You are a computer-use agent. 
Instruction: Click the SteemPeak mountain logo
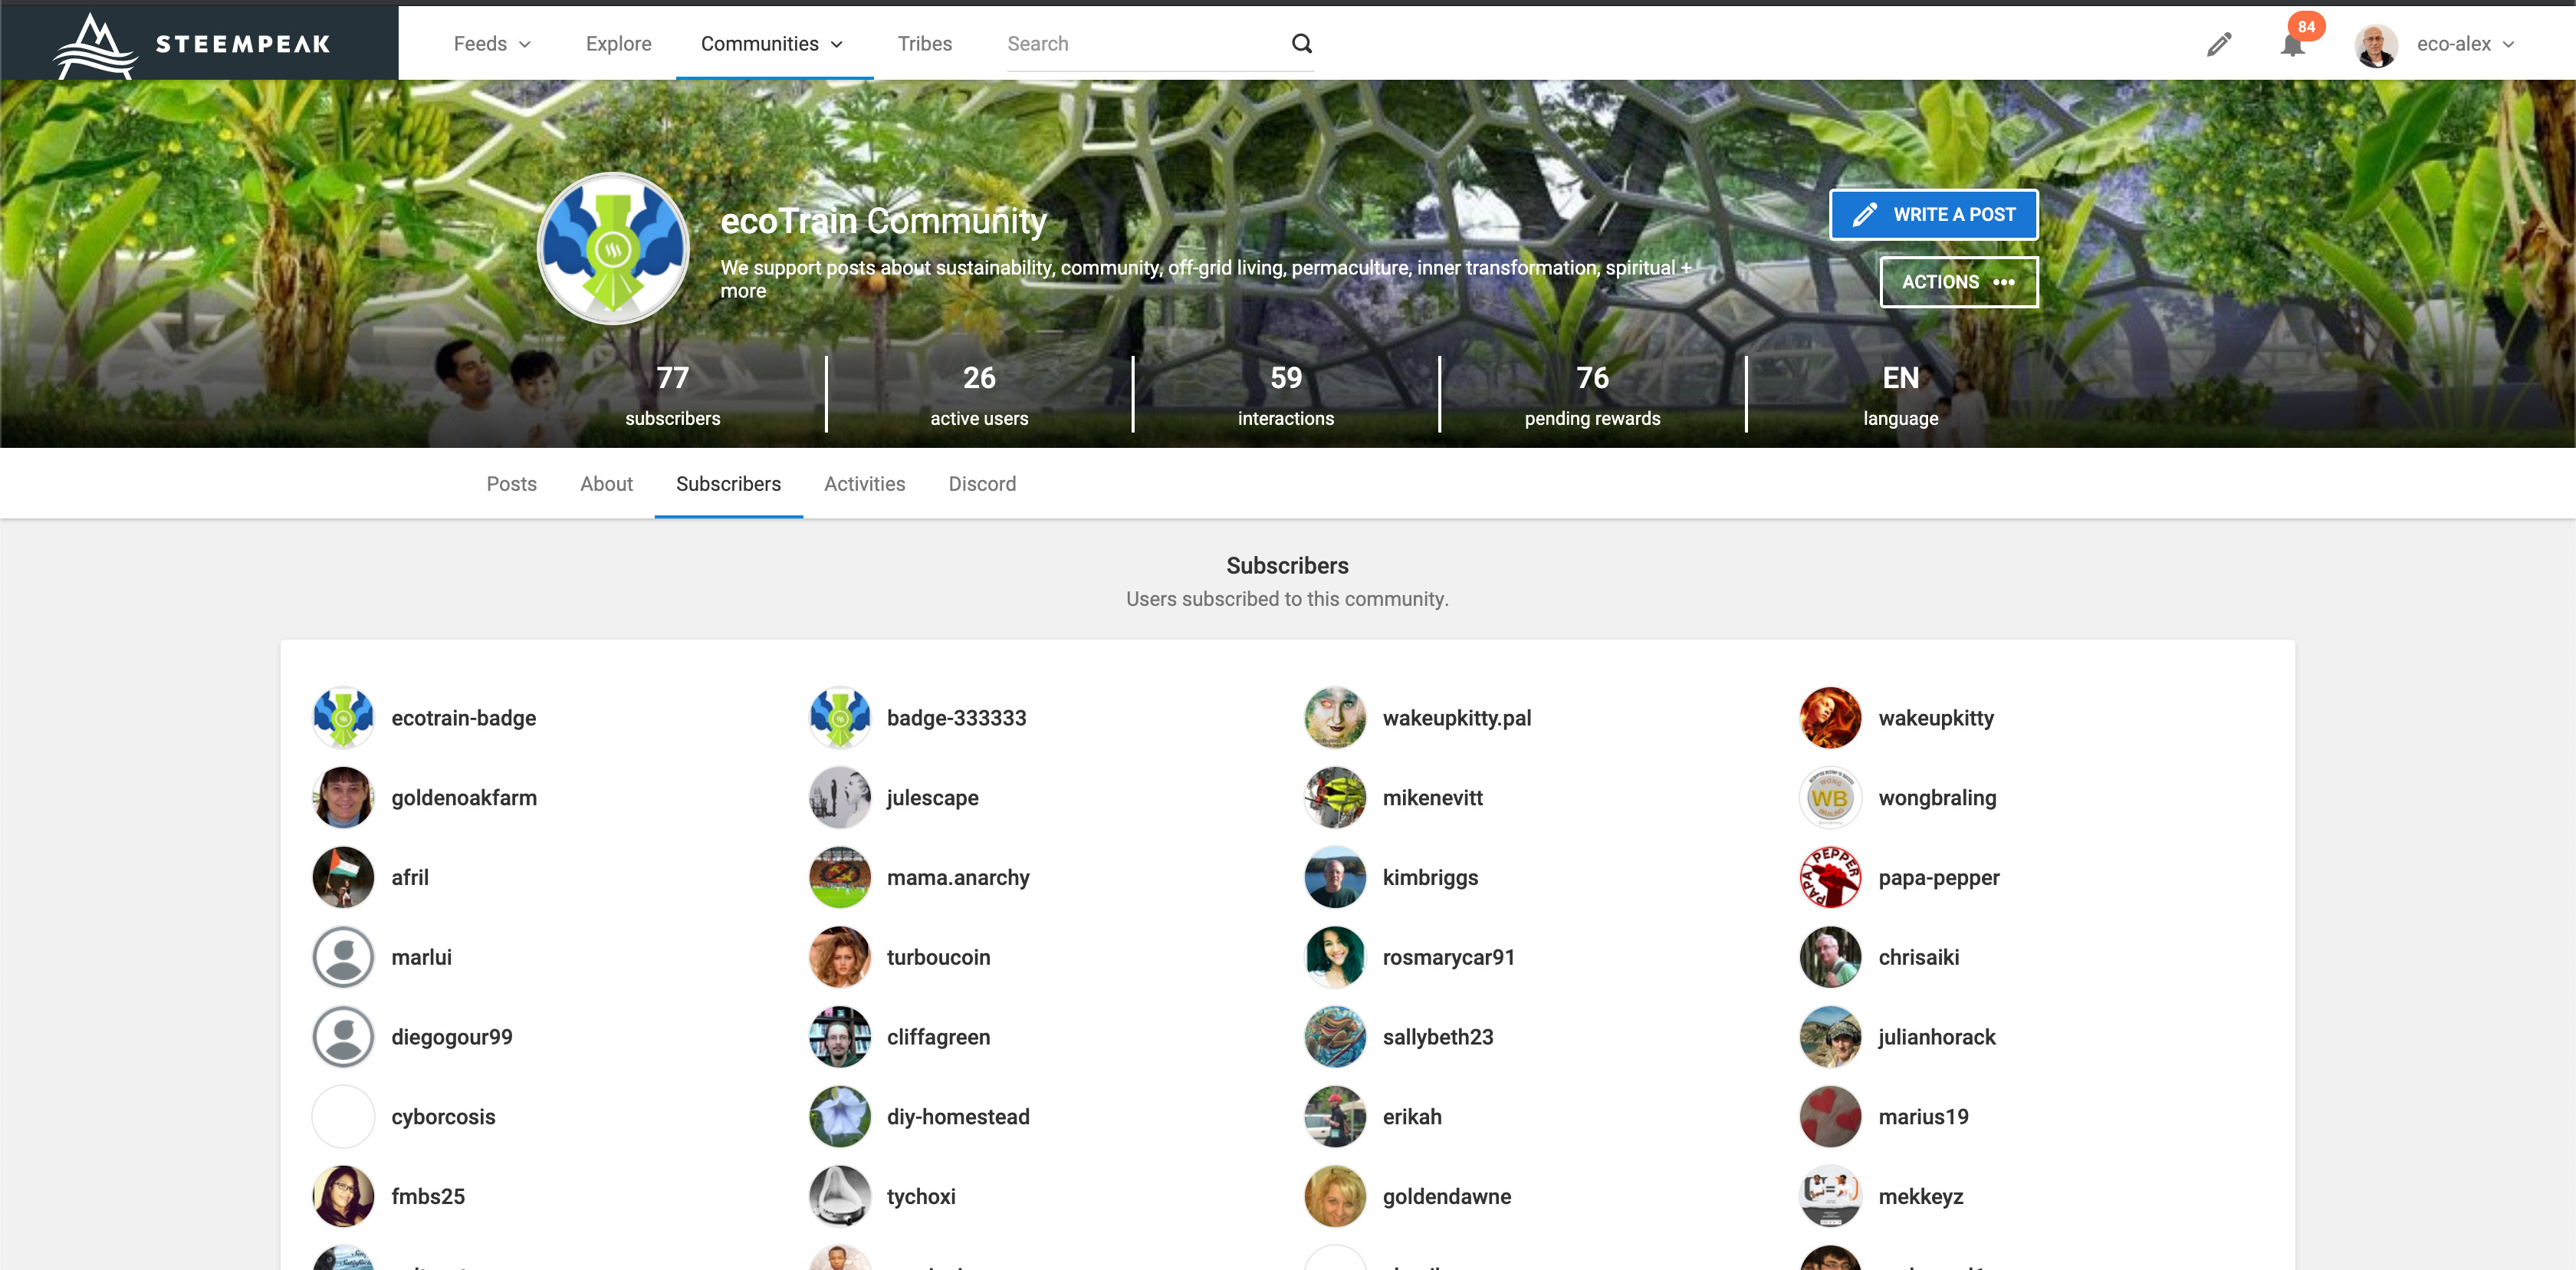click(x=95, y=45)
